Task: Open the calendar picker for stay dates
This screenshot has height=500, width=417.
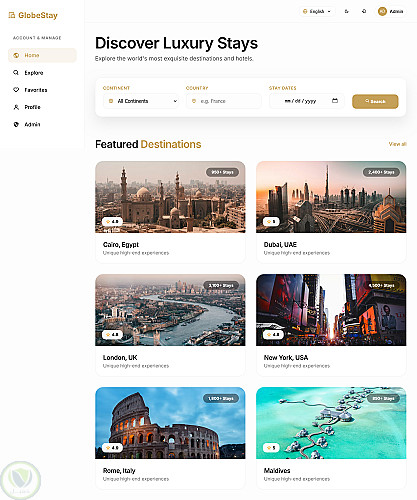Action: click(x=335, y=101)
